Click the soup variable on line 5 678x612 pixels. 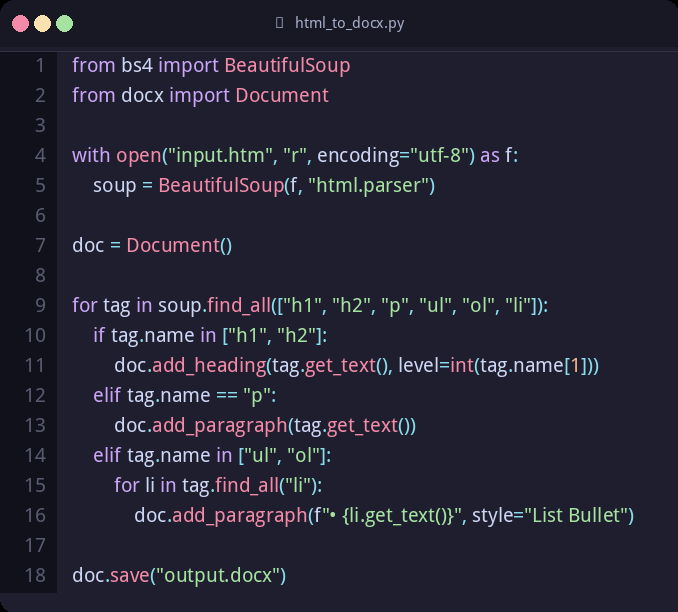[x=115, y=186]
